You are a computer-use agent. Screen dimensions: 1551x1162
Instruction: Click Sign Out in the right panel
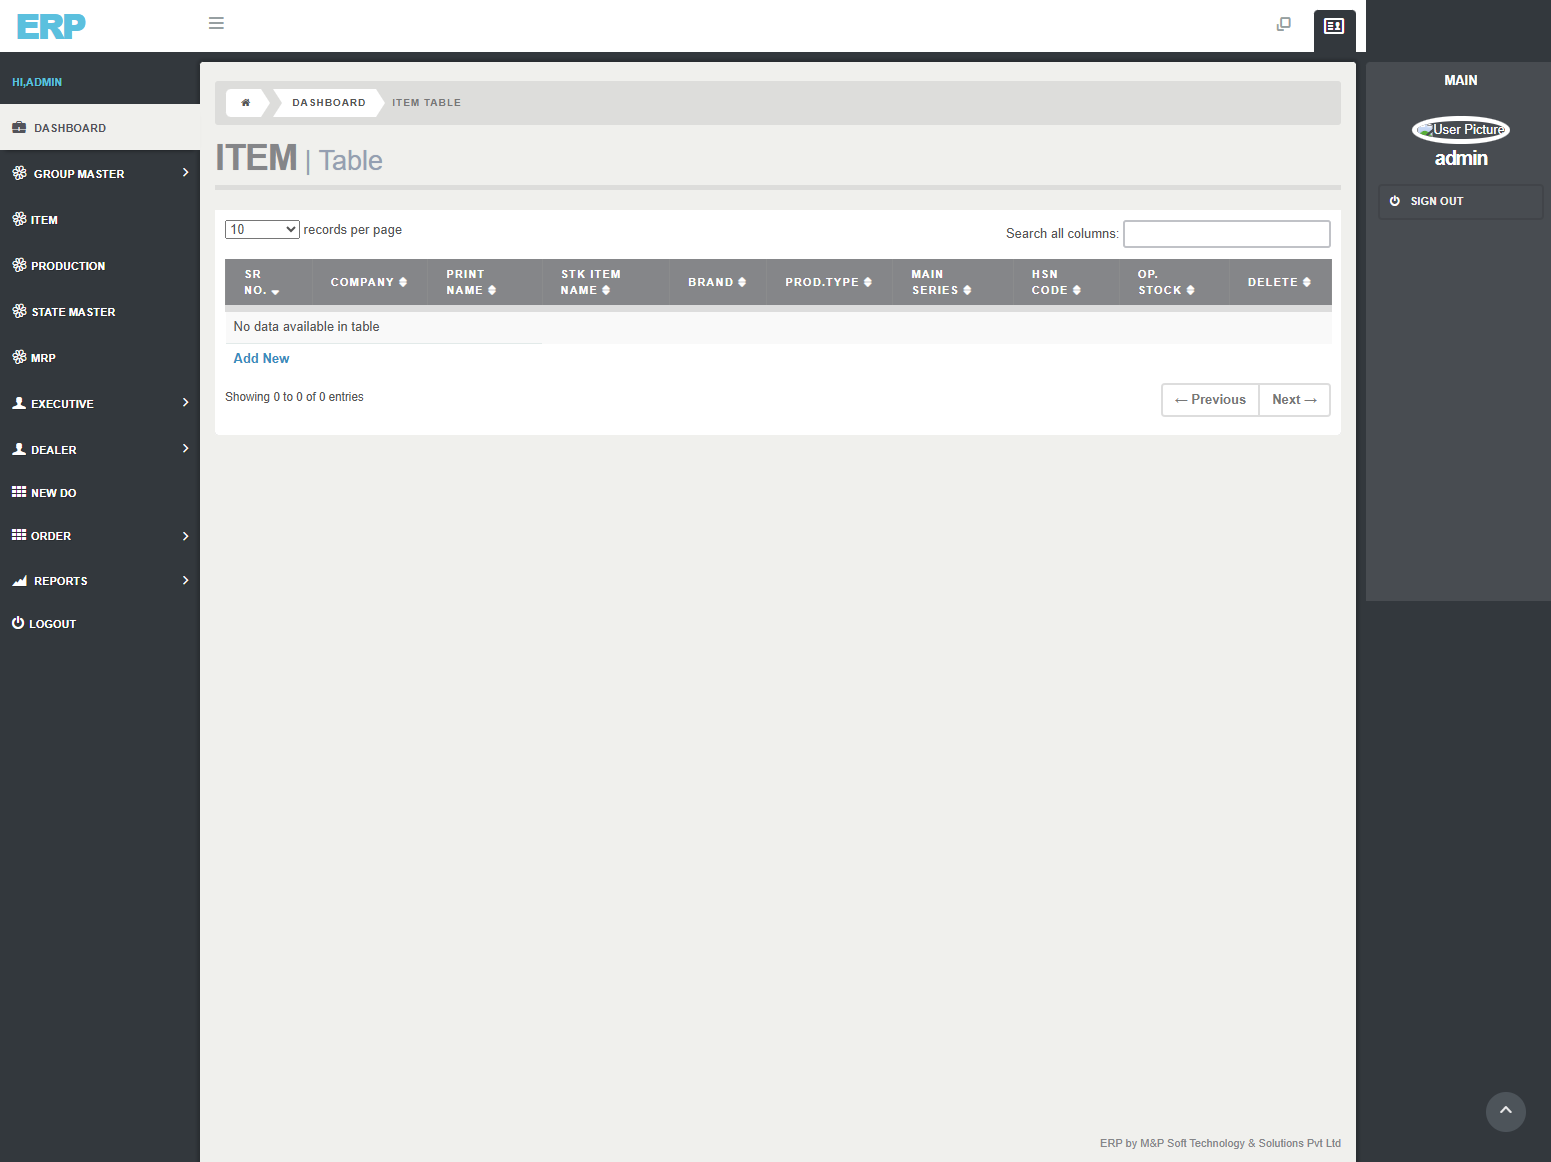pyautogui.click(x=1436, y=202)
